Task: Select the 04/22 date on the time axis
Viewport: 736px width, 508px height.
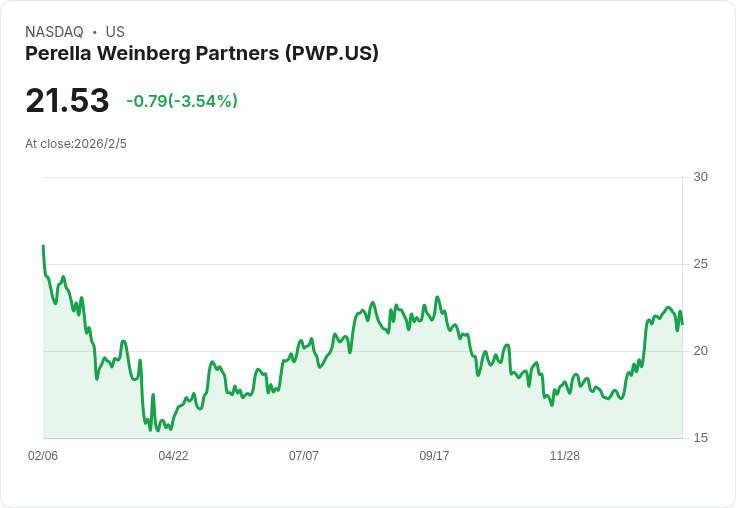Action: point(173,456)
